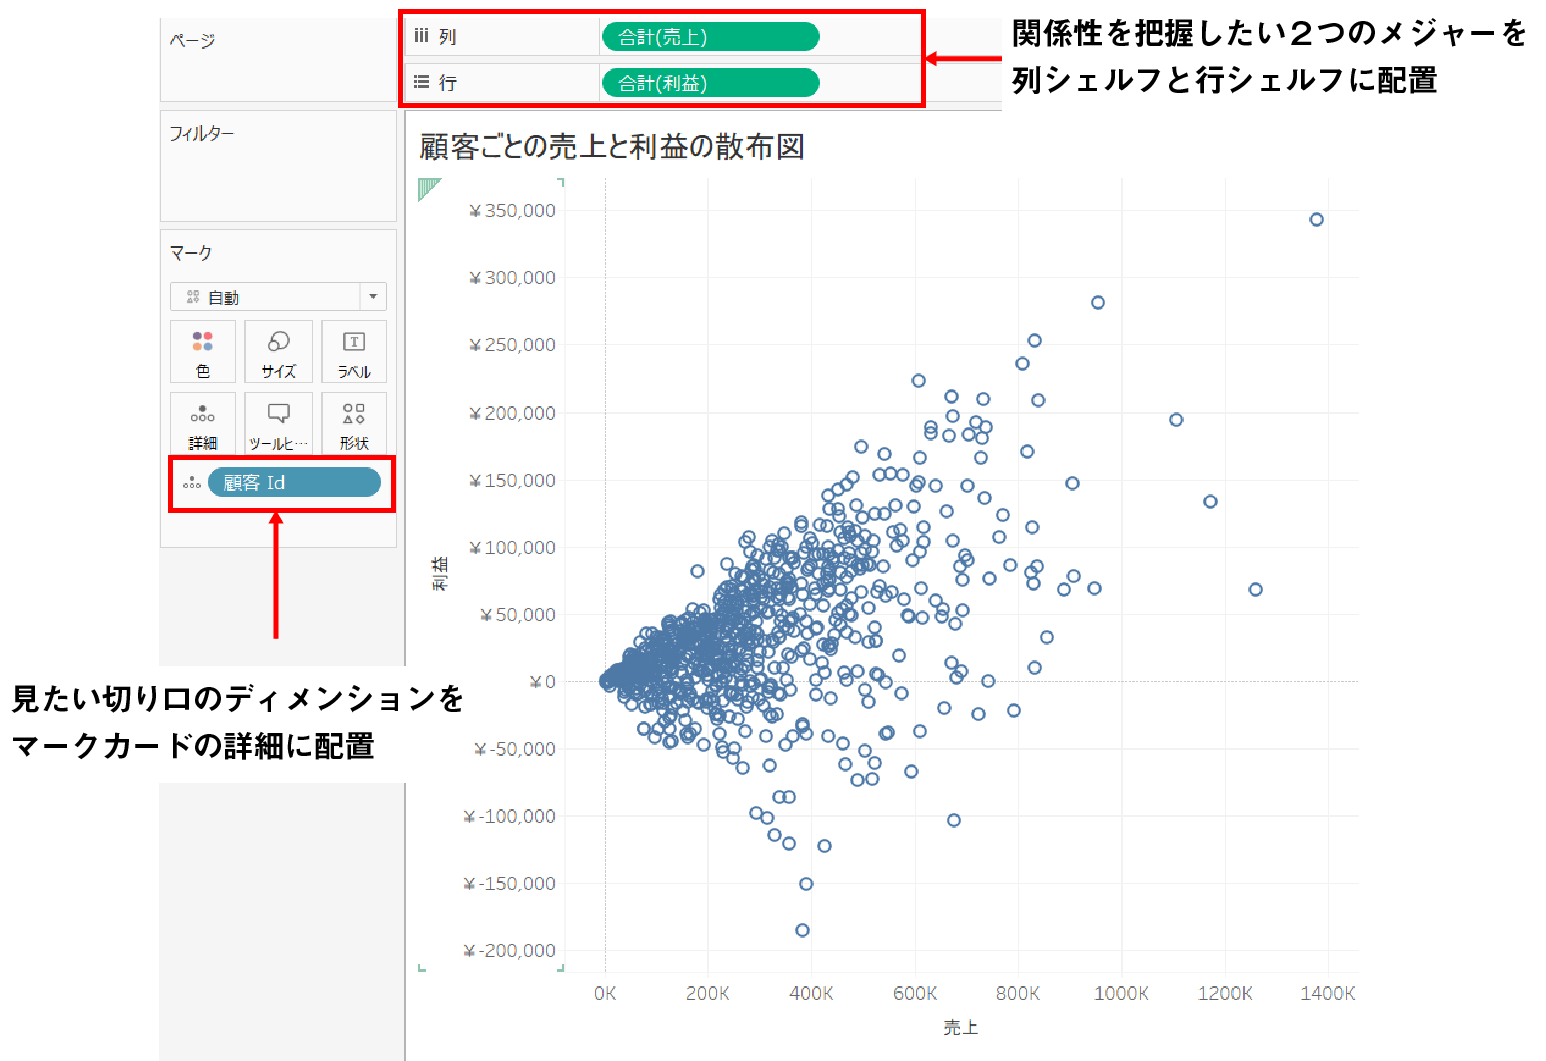The image size is (1546, 1061).
Task: Click the 1200K horizontal axis label
Action: 1225,994
